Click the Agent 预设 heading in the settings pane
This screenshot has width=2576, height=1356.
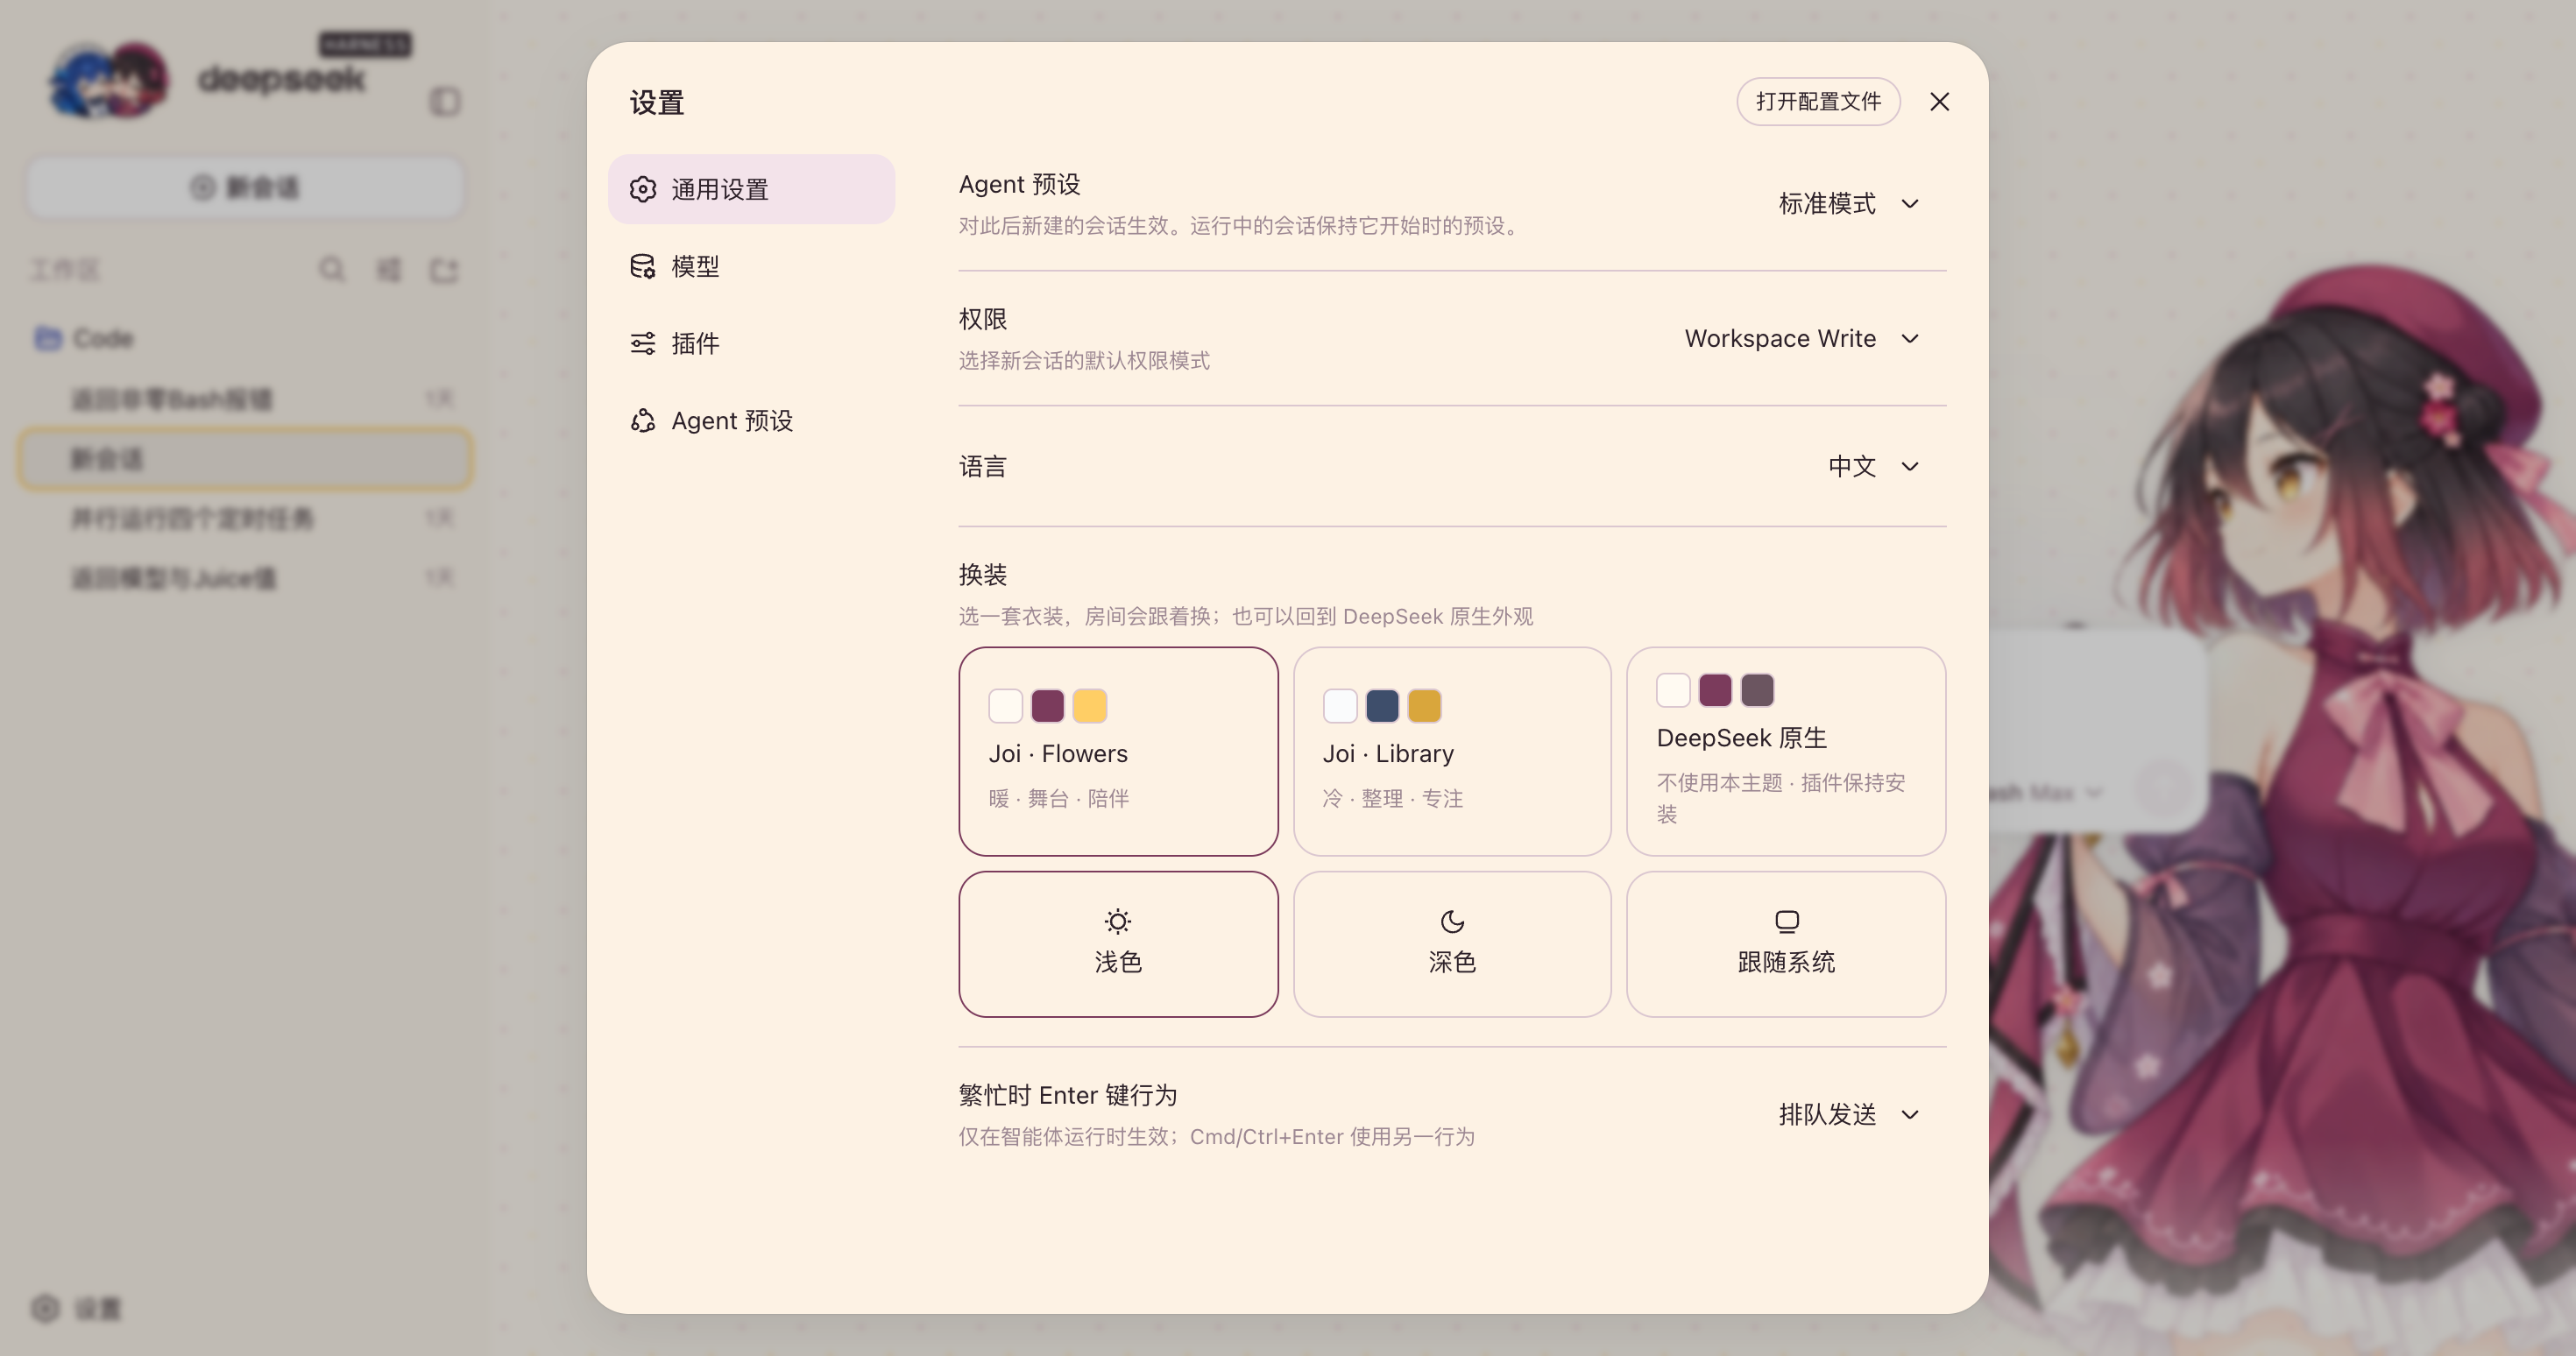1019,184
